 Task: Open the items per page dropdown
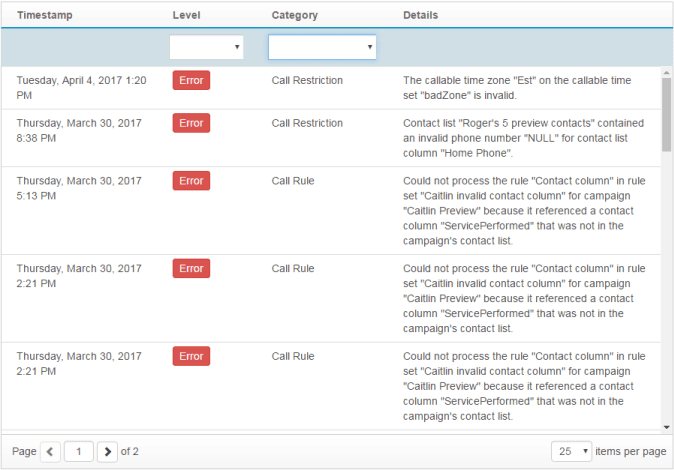pos(571,451)
